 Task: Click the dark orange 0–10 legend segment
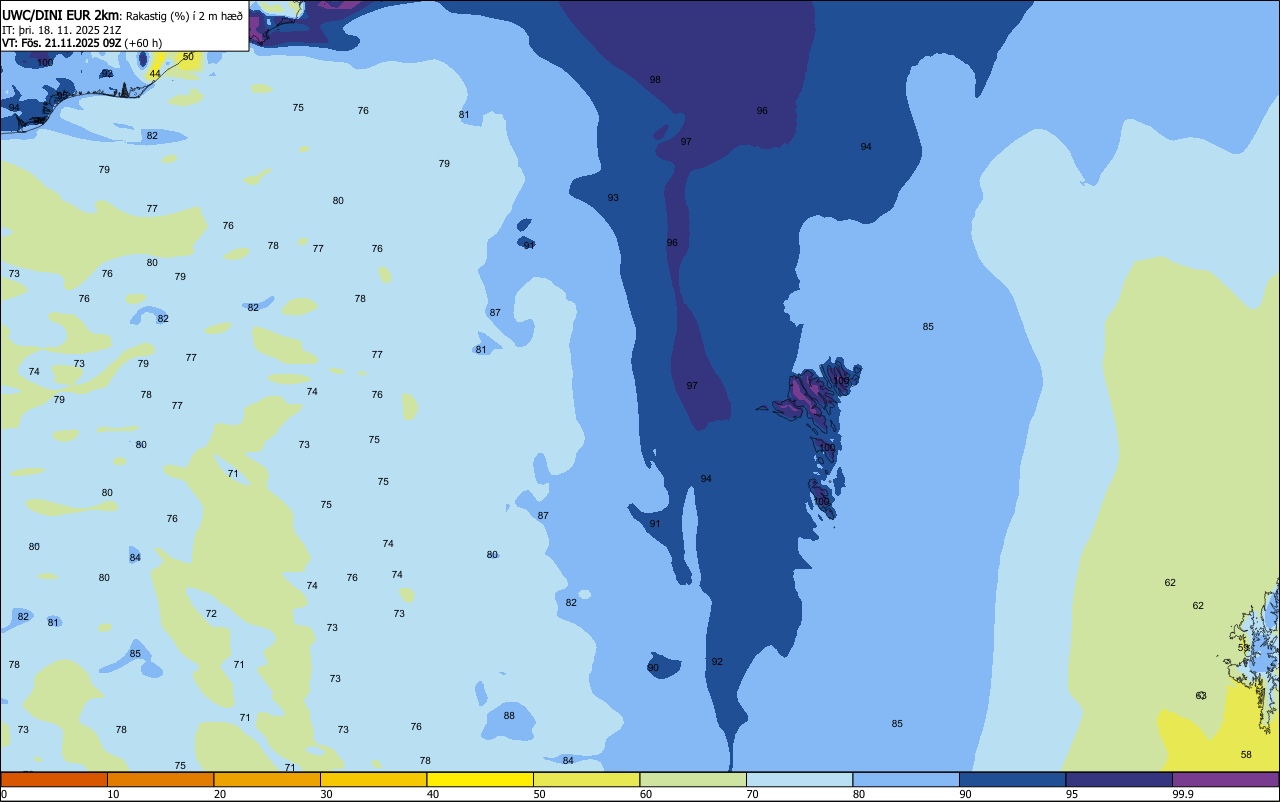coord(54,779)
